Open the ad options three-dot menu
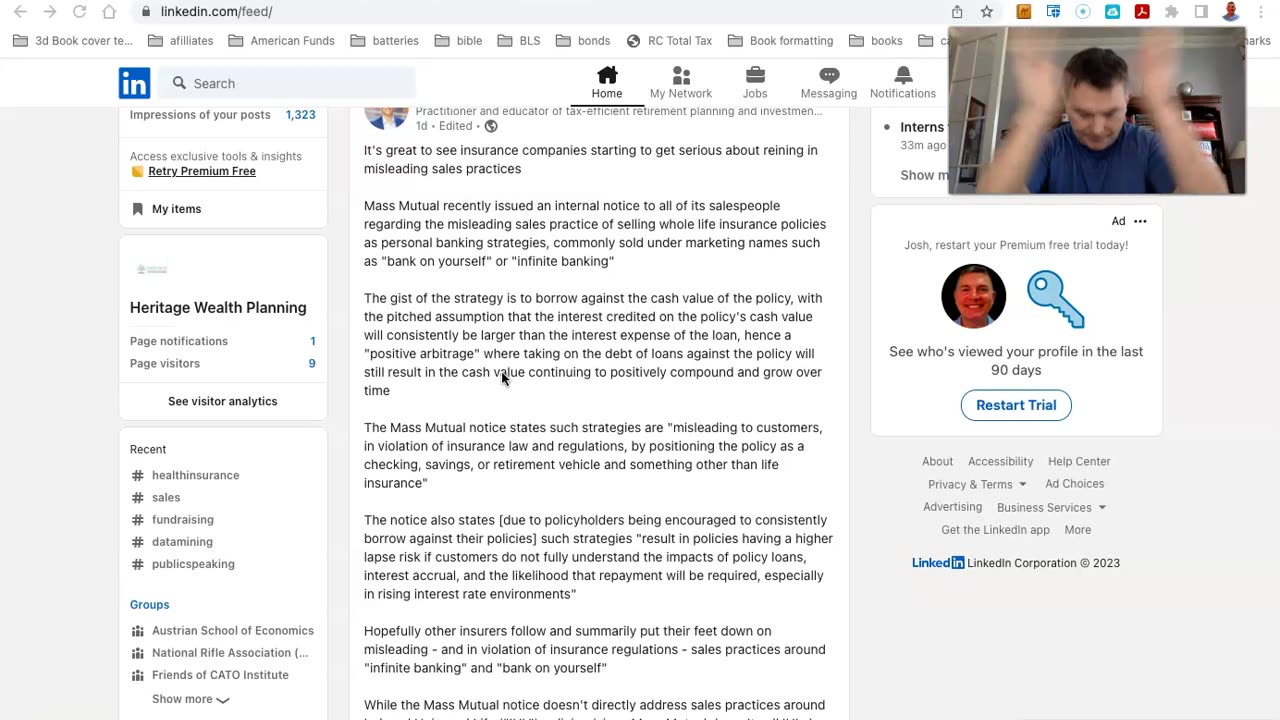 coord(1140,221)
